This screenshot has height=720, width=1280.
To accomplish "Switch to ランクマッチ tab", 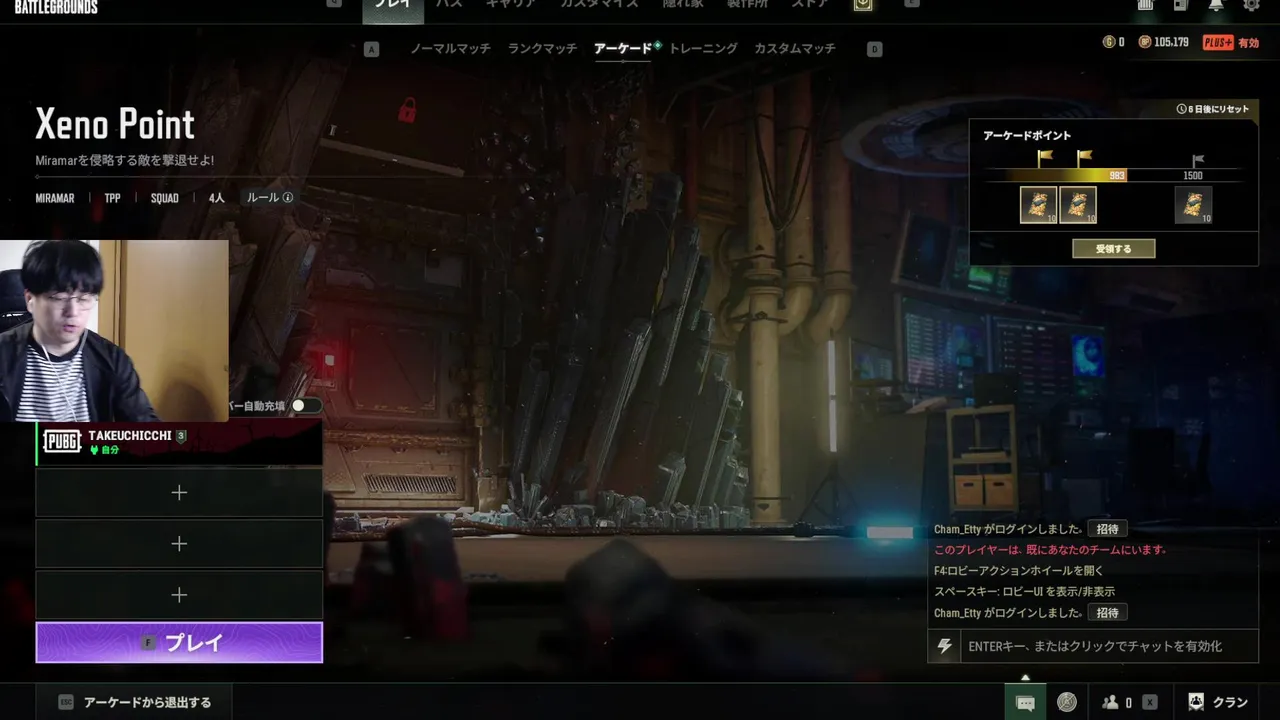I will 542,48.
